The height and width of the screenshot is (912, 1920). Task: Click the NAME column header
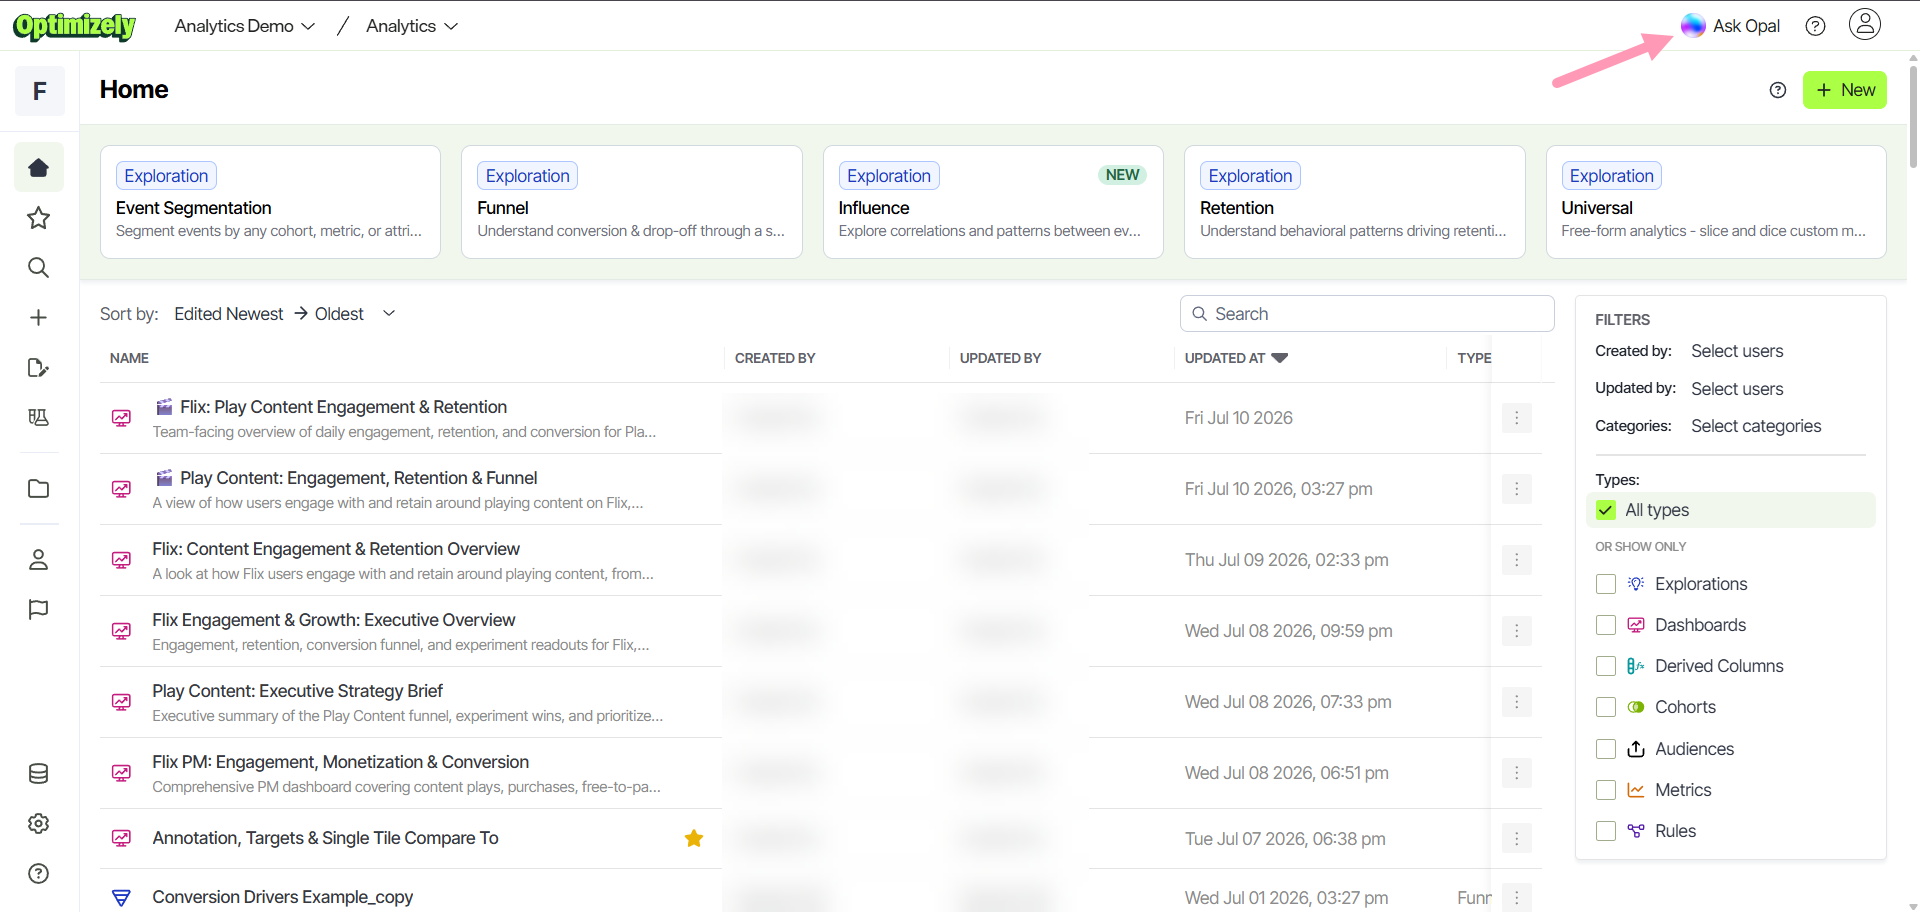coord(129,358)
